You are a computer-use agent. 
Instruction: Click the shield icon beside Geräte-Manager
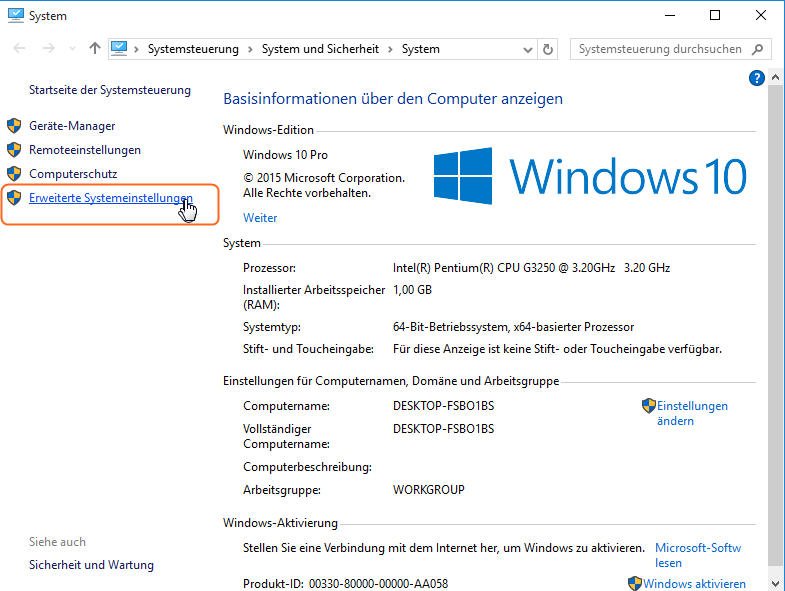(x=14, y=126)
